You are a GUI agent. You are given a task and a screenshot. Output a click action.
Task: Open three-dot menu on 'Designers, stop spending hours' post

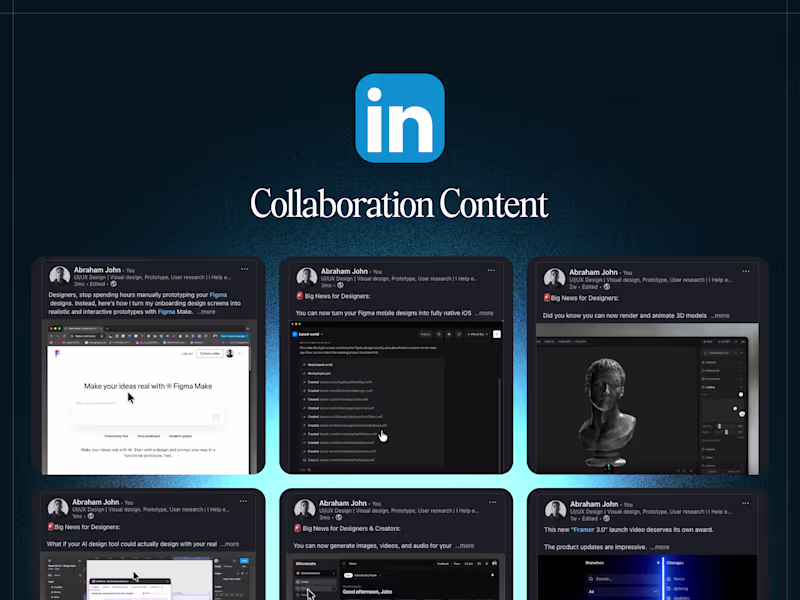(x=245, y=269)
